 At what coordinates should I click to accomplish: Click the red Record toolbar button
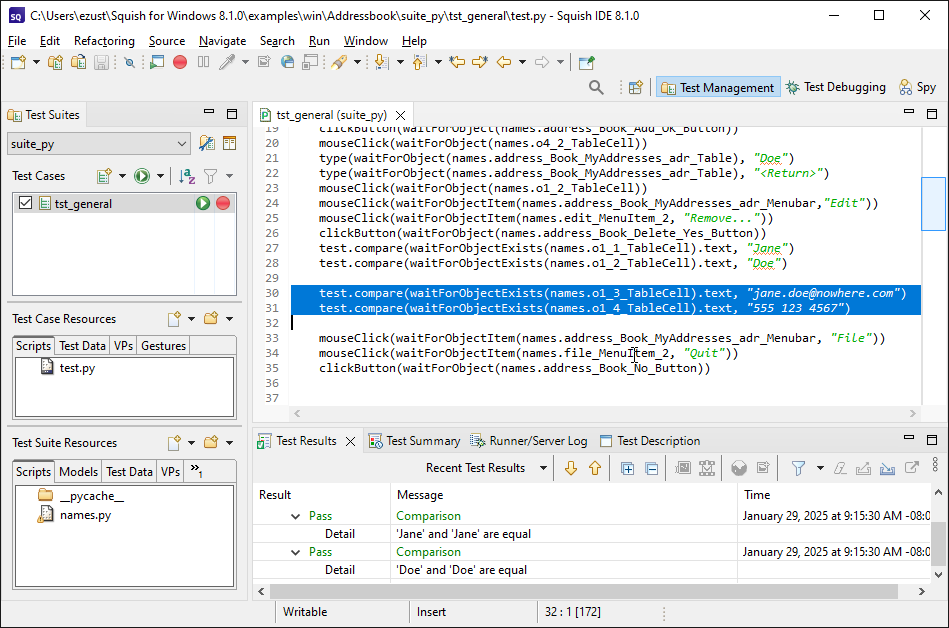(x=180, y=62)
